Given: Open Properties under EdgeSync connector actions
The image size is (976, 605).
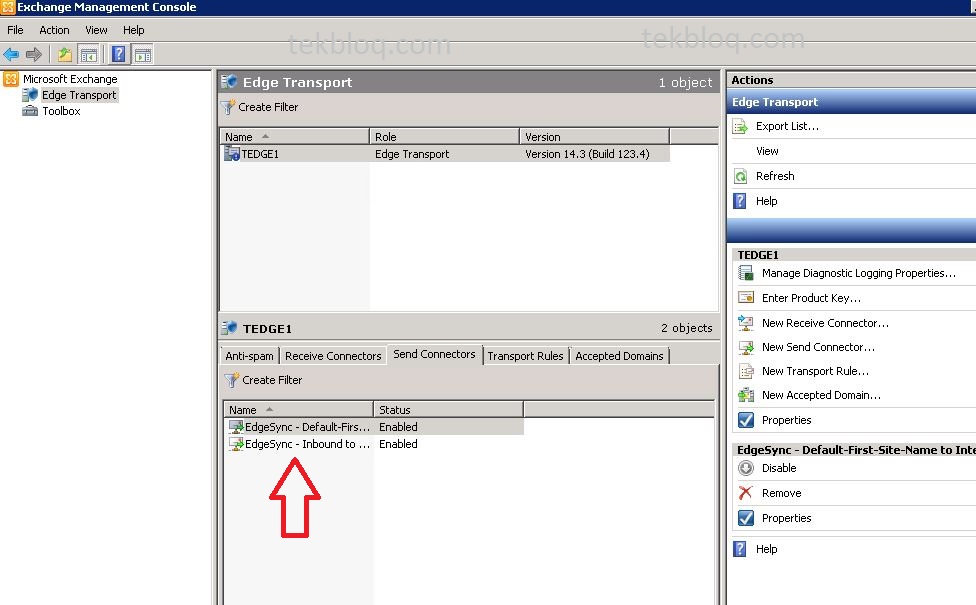Looking at the screenshot, I should [x=786, y=518].
